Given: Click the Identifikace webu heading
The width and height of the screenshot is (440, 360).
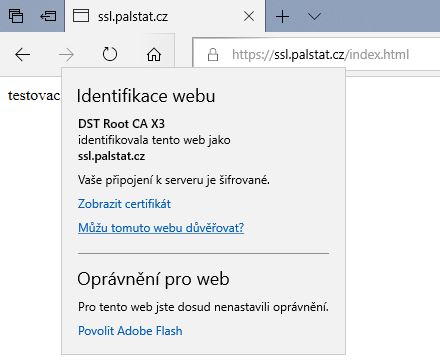Looking at the screenshot, I should click(x=146, y=96).
